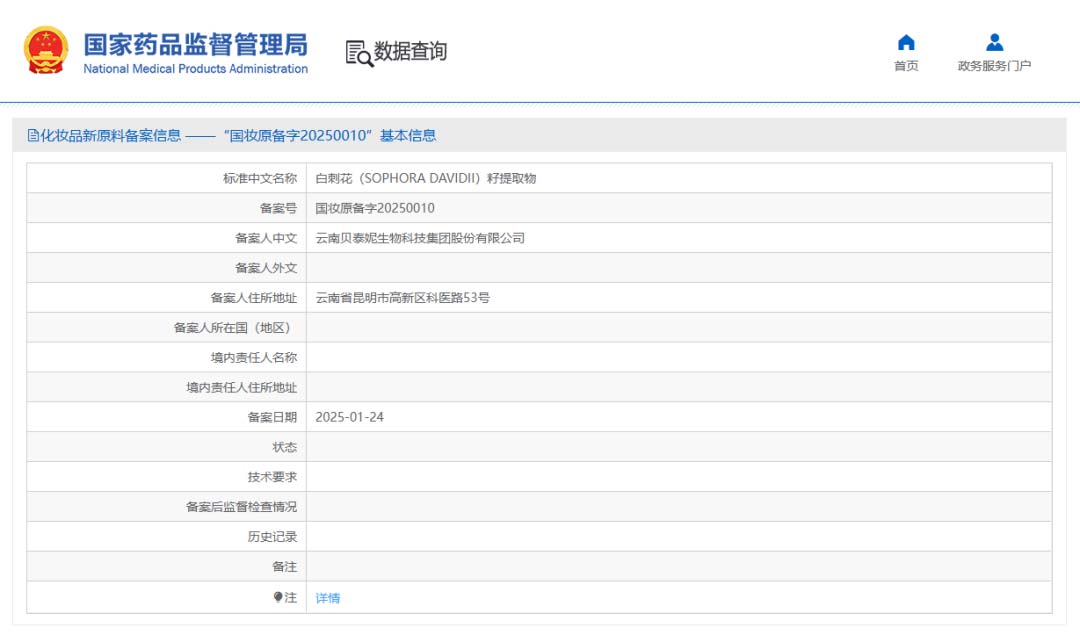Click the 备案号 value 国妆原备字20250010 in the table

coord(375,208)
